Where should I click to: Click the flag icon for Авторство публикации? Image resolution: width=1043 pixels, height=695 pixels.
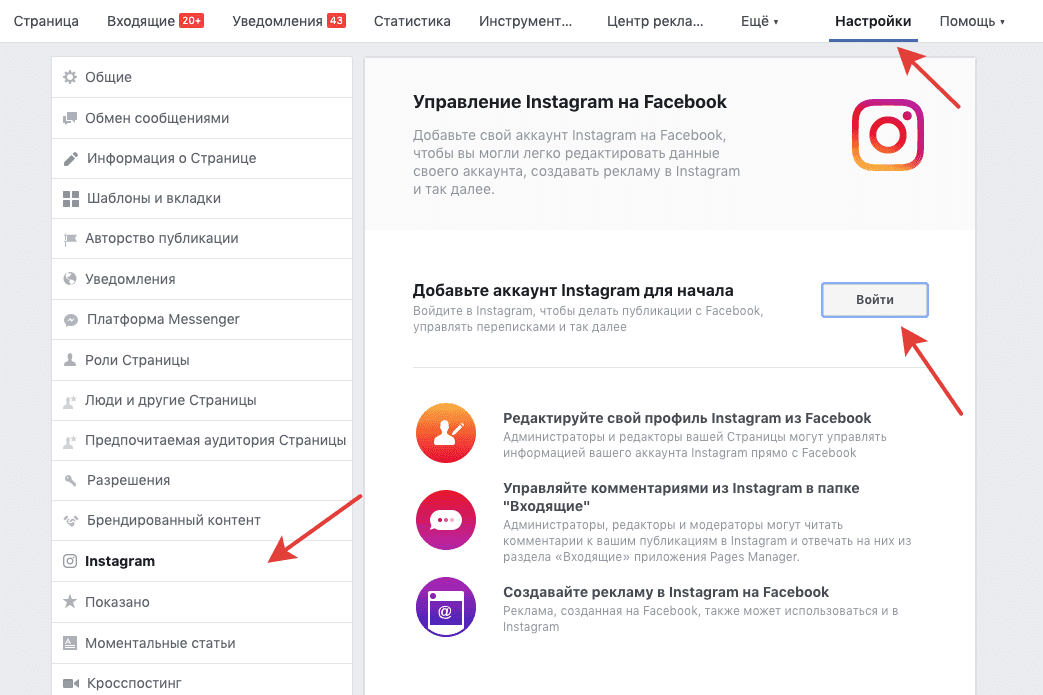[x=70, y=239]
